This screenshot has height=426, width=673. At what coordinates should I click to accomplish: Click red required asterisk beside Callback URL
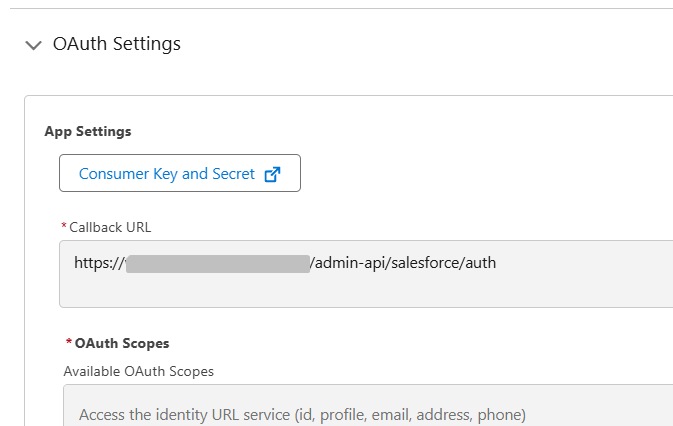tap(64, 228)
